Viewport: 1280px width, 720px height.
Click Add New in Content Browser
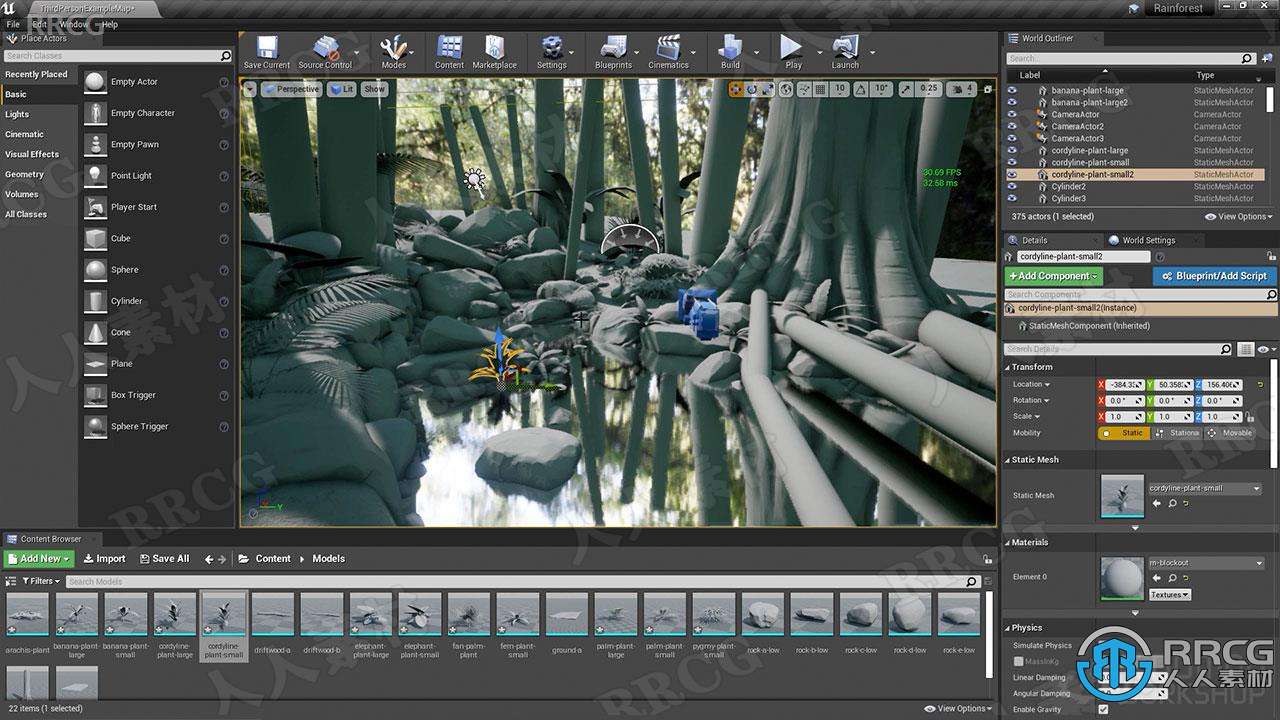point(39,559)
